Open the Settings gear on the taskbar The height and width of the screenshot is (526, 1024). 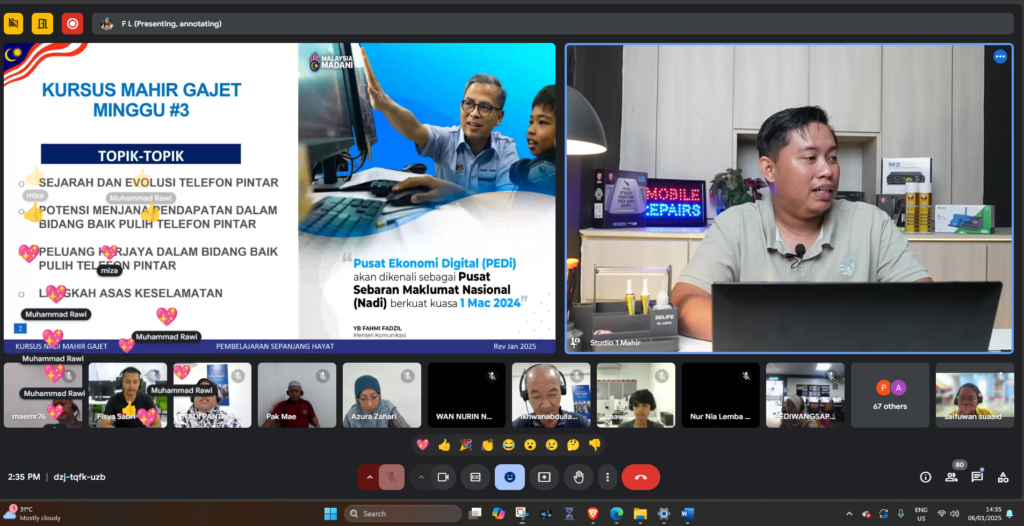click(x=664, y=514)
